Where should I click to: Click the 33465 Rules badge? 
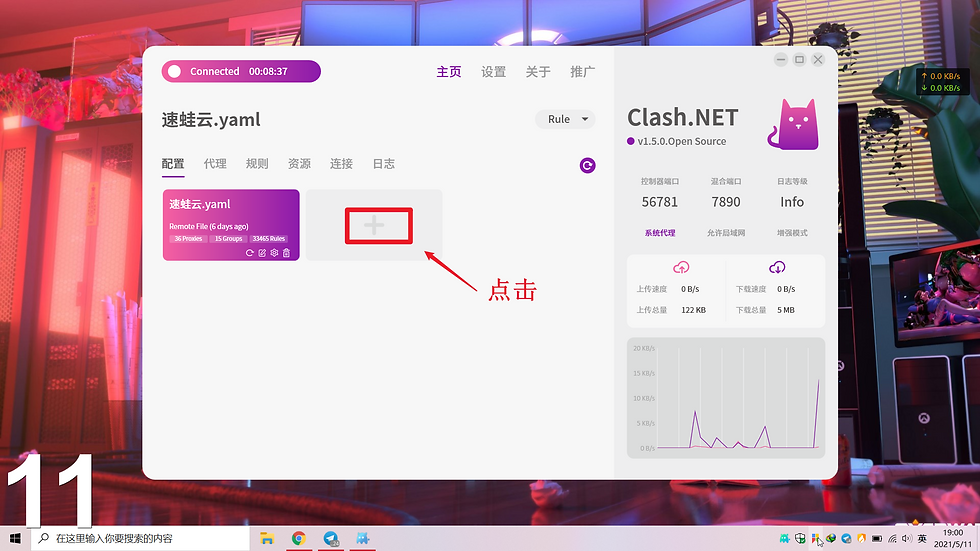tap(269, 239)
